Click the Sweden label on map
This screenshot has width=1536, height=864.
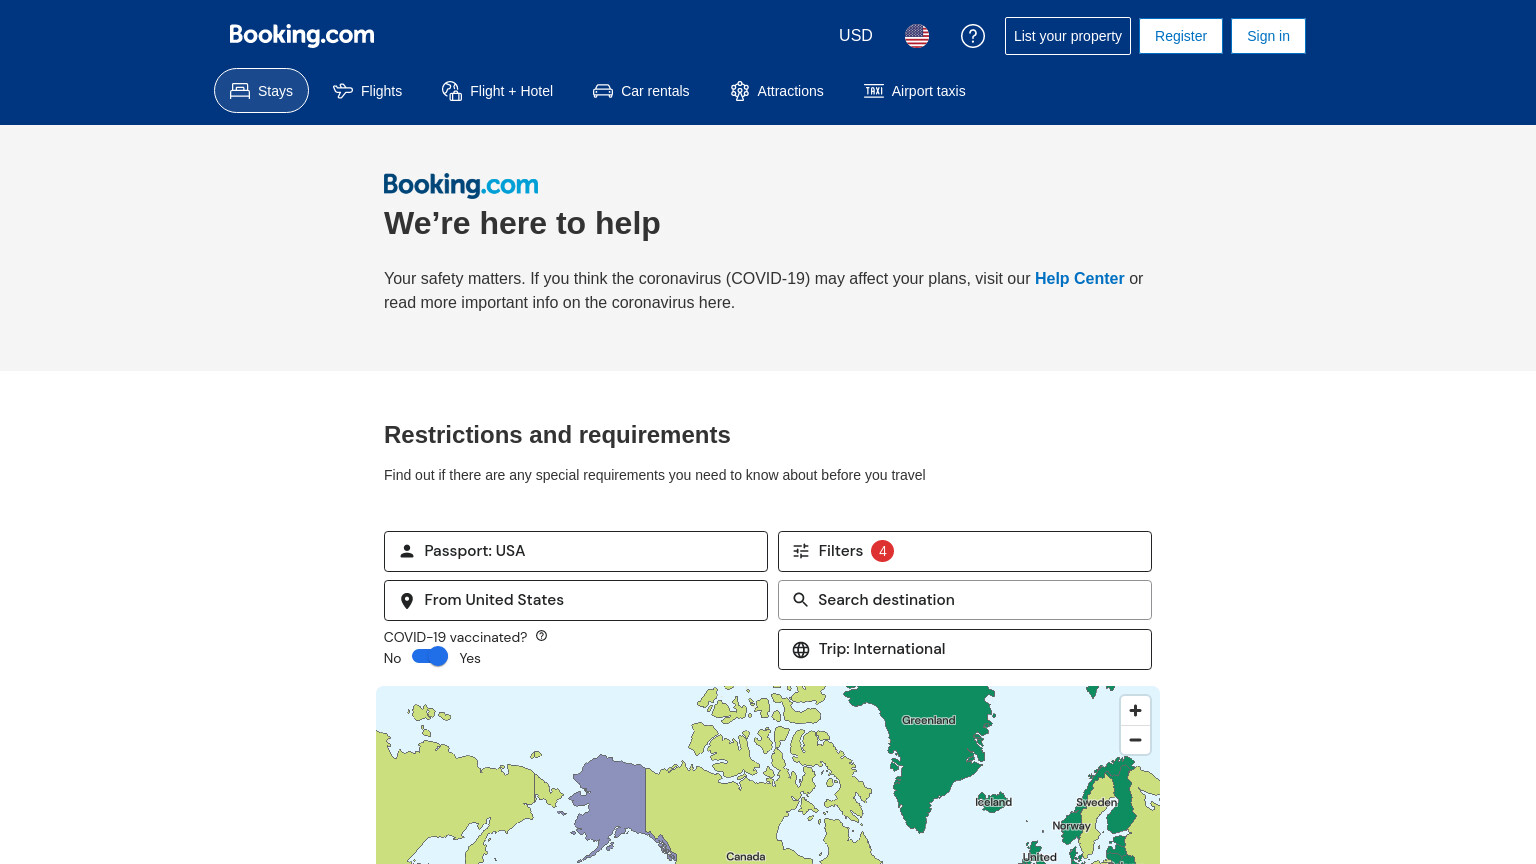click(x=1097, y=802)
